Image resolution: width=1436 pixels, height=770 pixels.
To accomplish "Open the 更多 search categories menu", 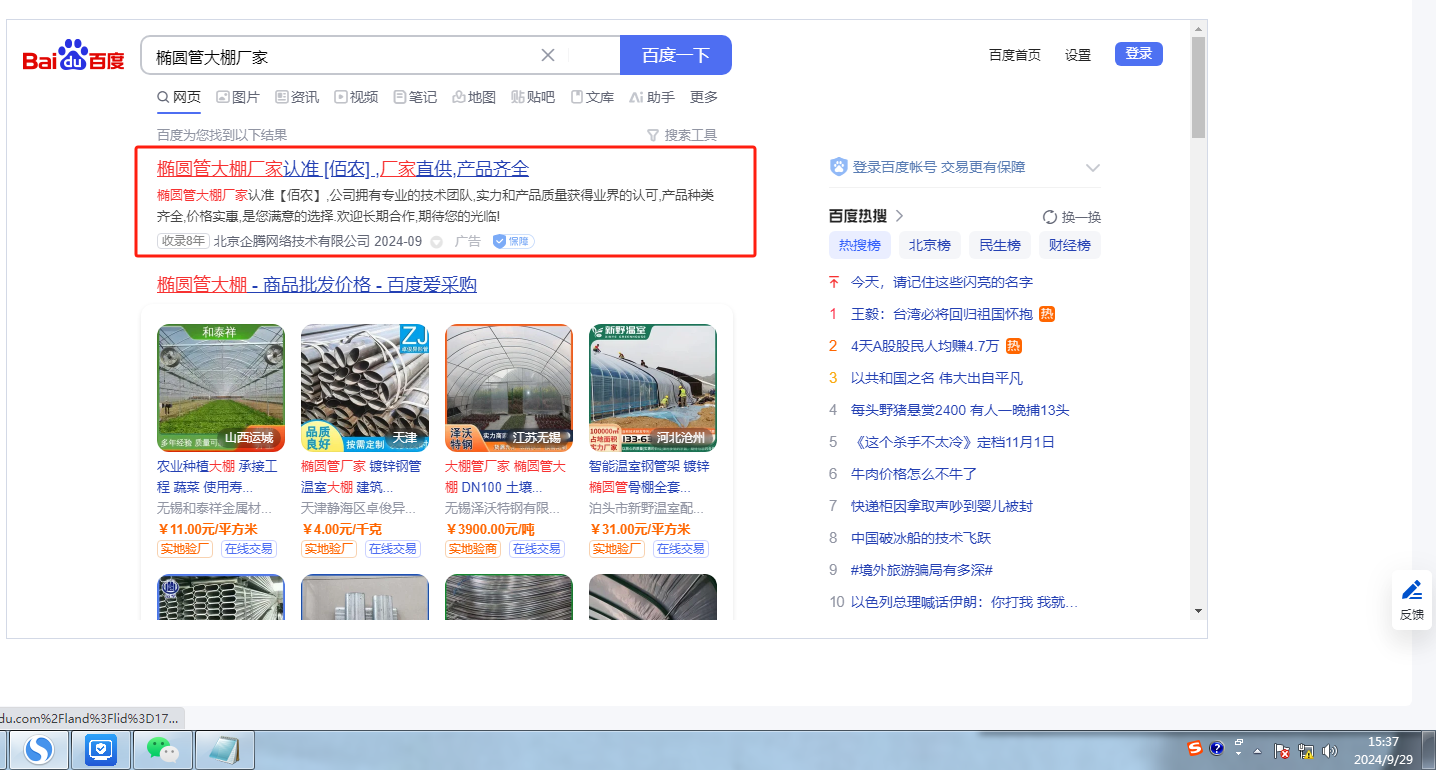I will pos(704,97).
